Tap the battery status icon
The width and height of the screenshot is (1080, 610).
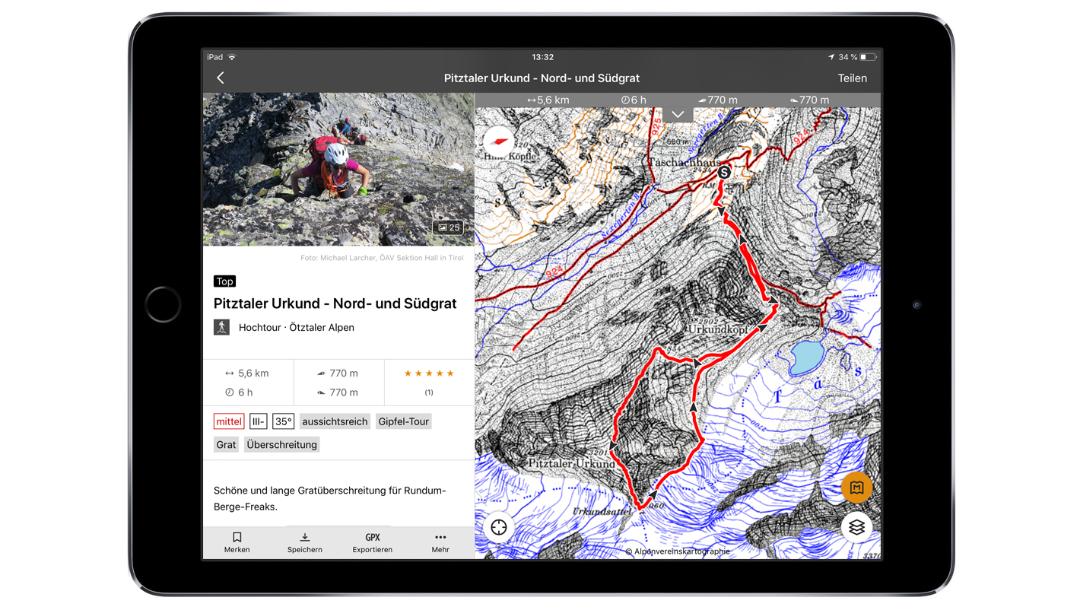point(868,57)
